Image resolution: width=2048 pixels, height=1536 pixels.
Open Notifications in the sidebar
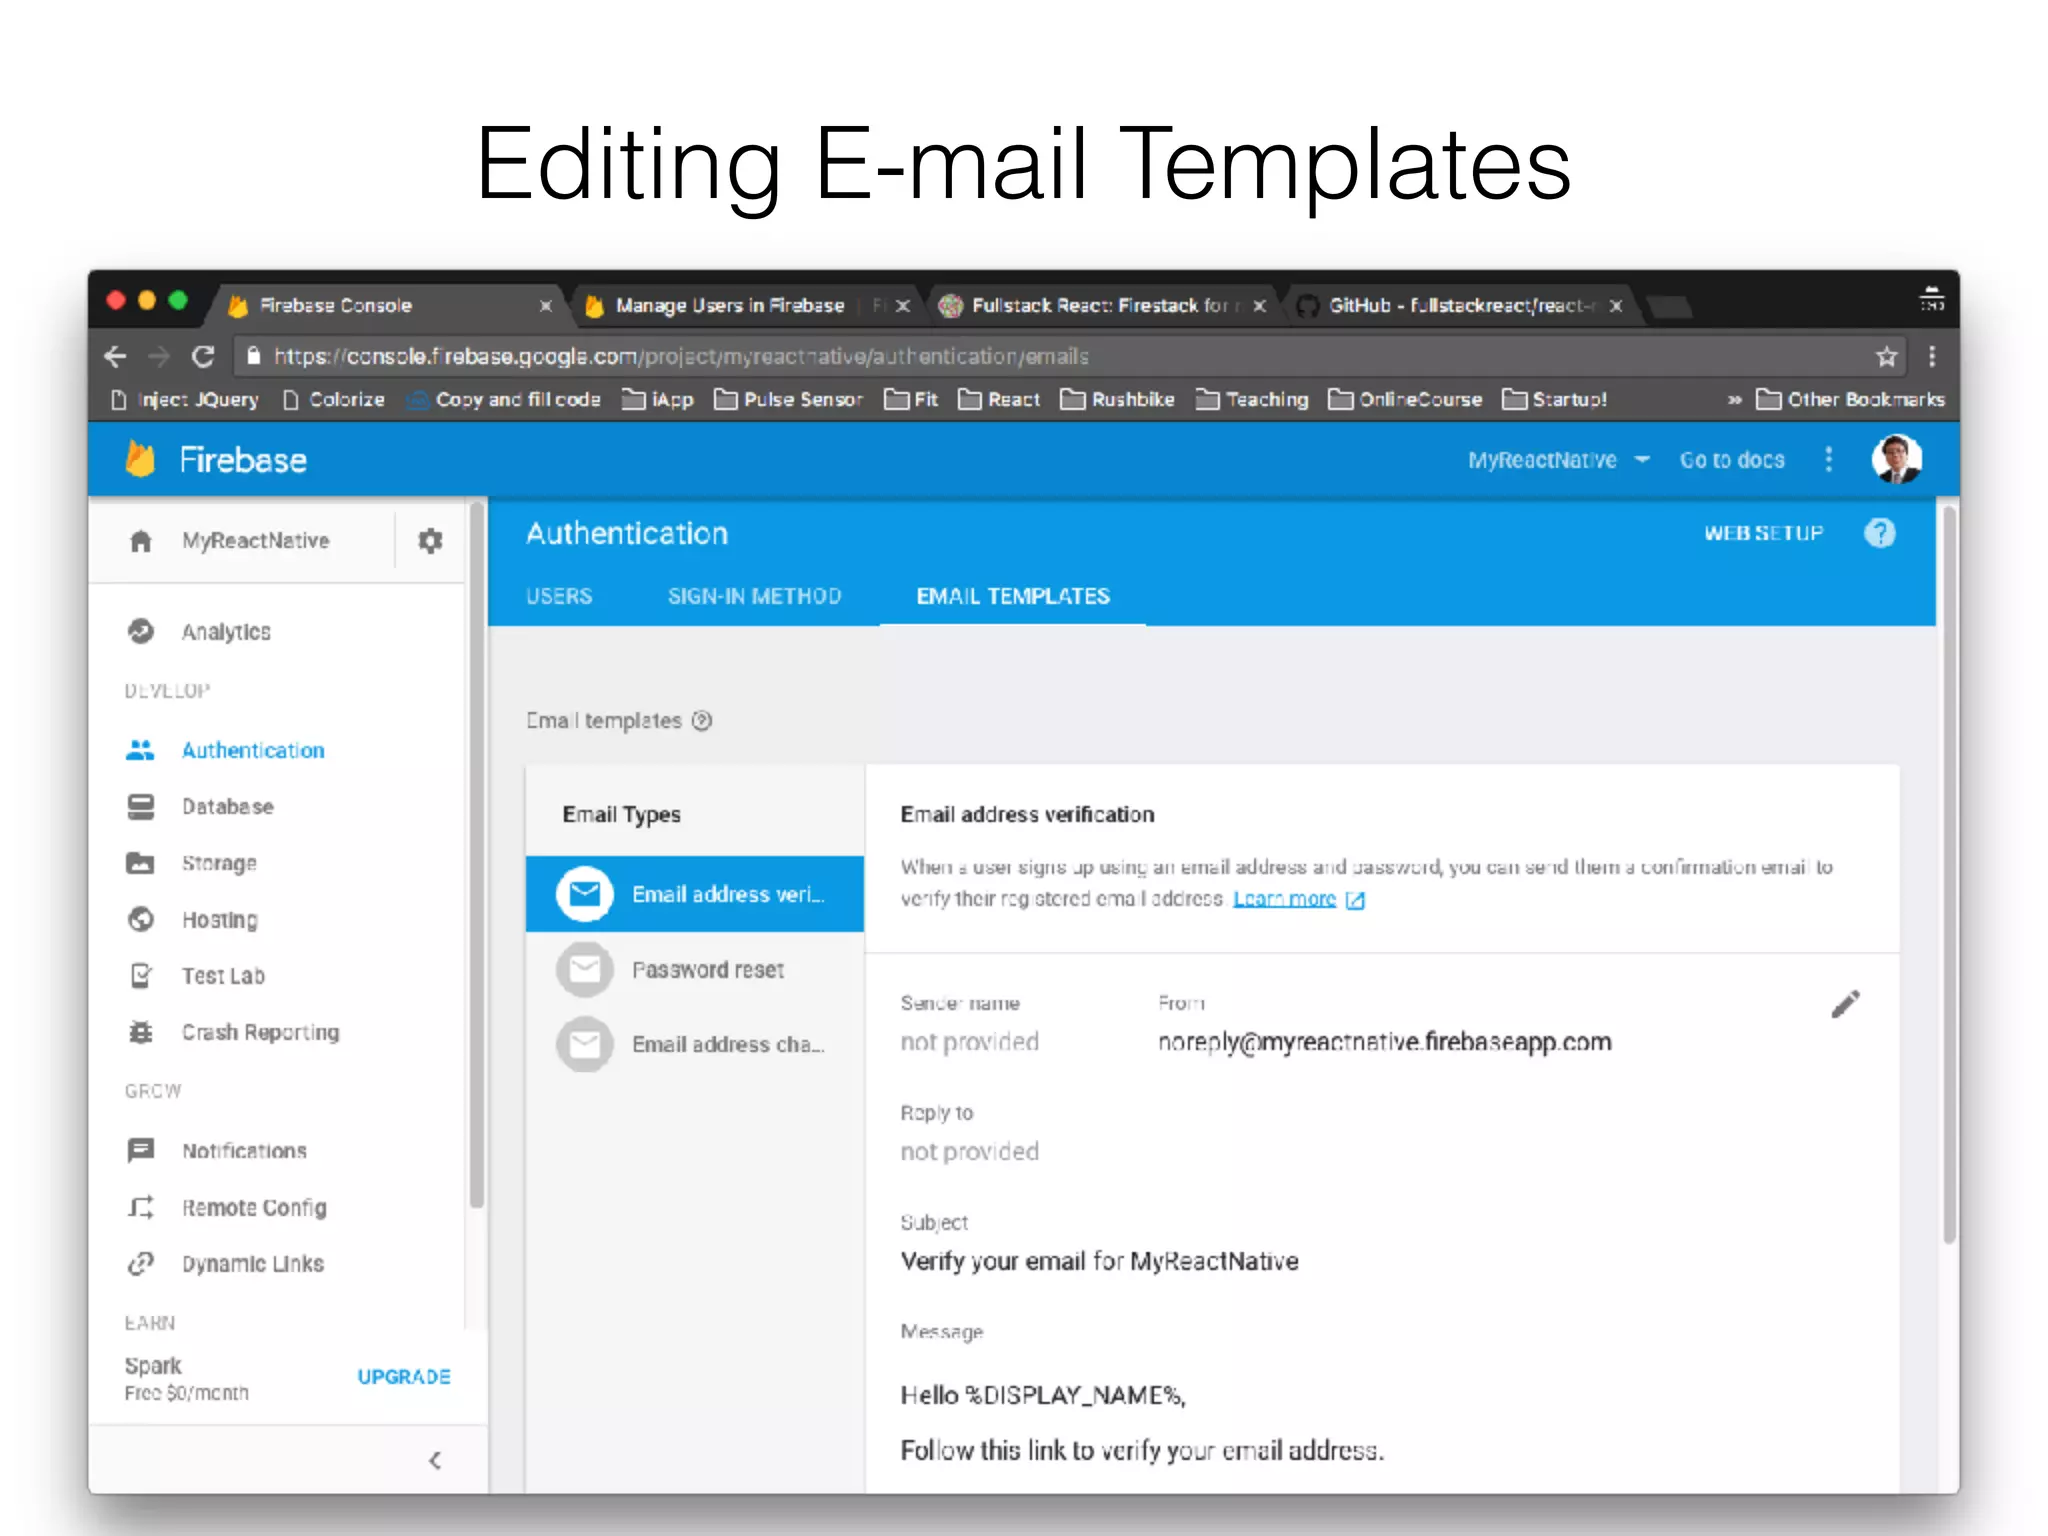217,1151
